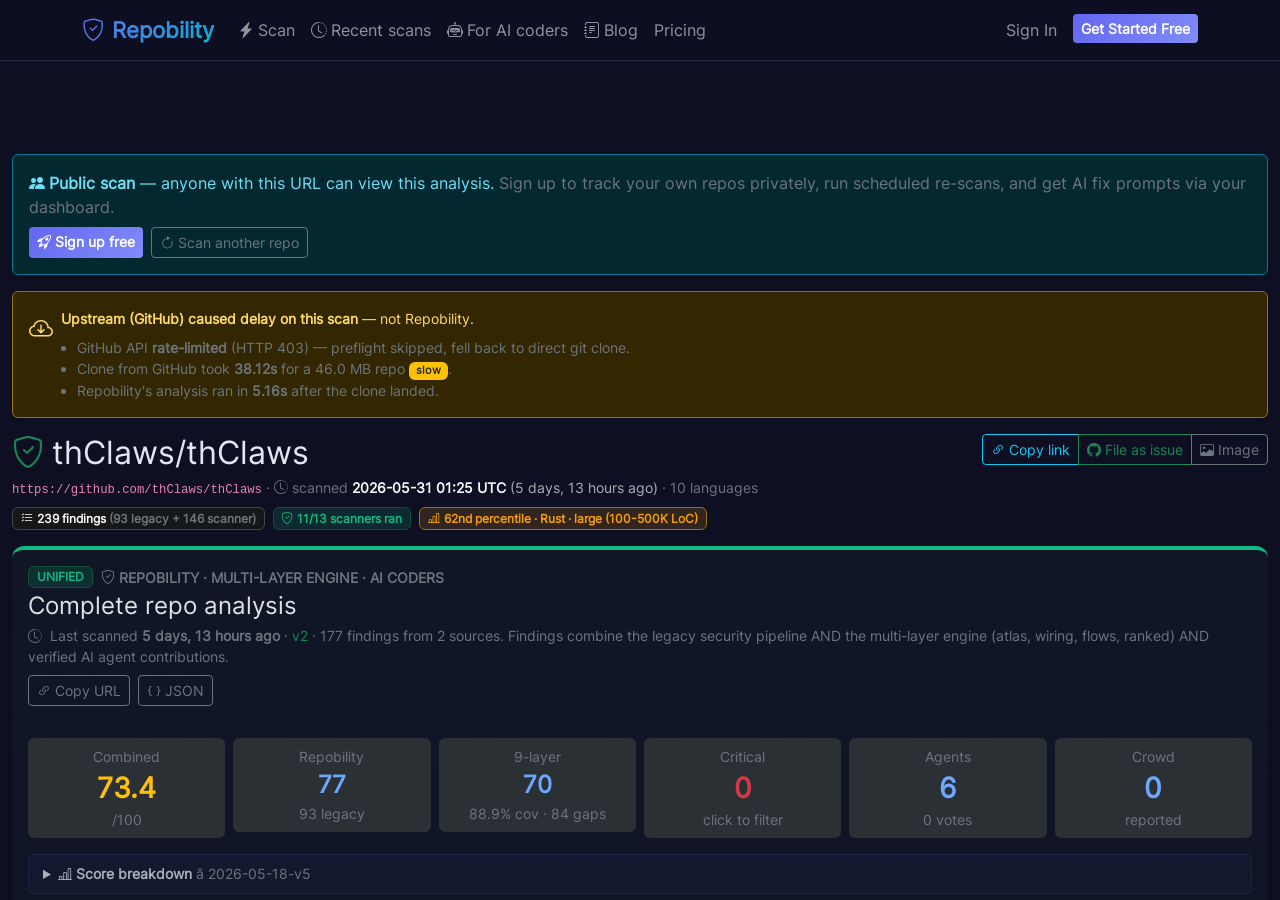This screenshot has width=1280, height=900.
Task: Click the 10 languages text
Action: pos(714,488)
